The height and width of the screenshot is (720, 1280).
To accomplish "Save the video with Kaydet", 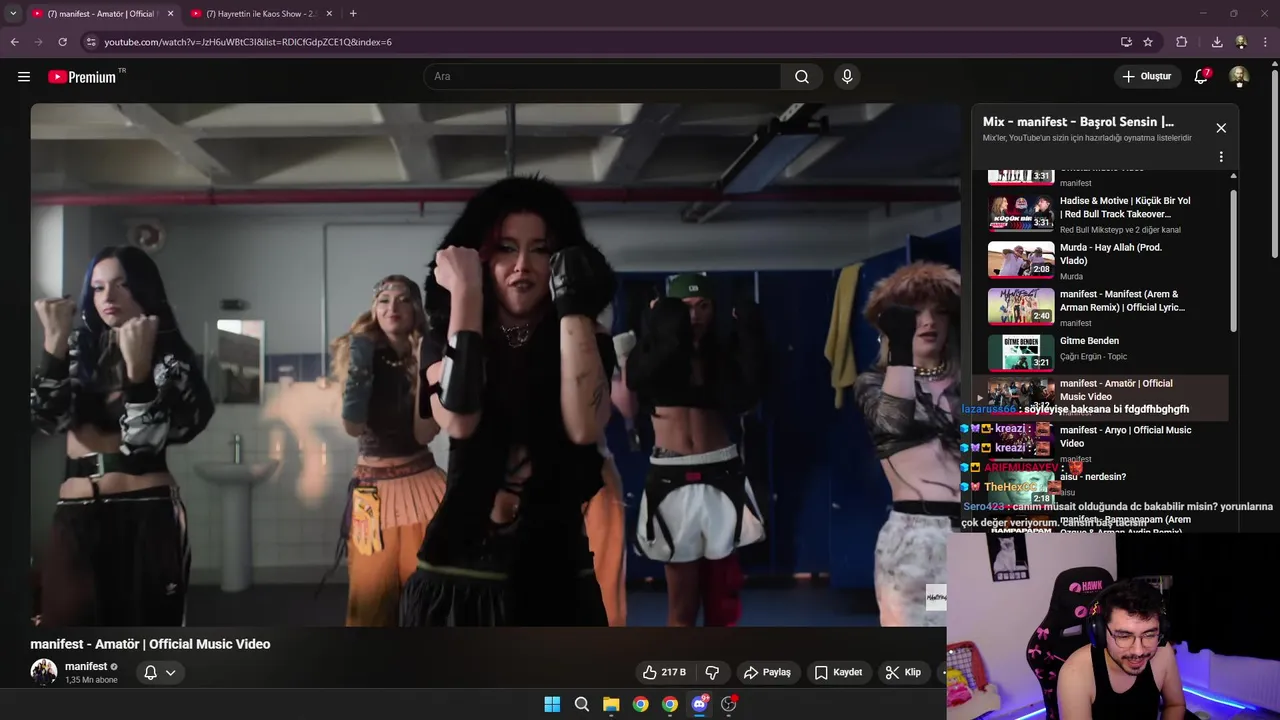I will 838,672.
